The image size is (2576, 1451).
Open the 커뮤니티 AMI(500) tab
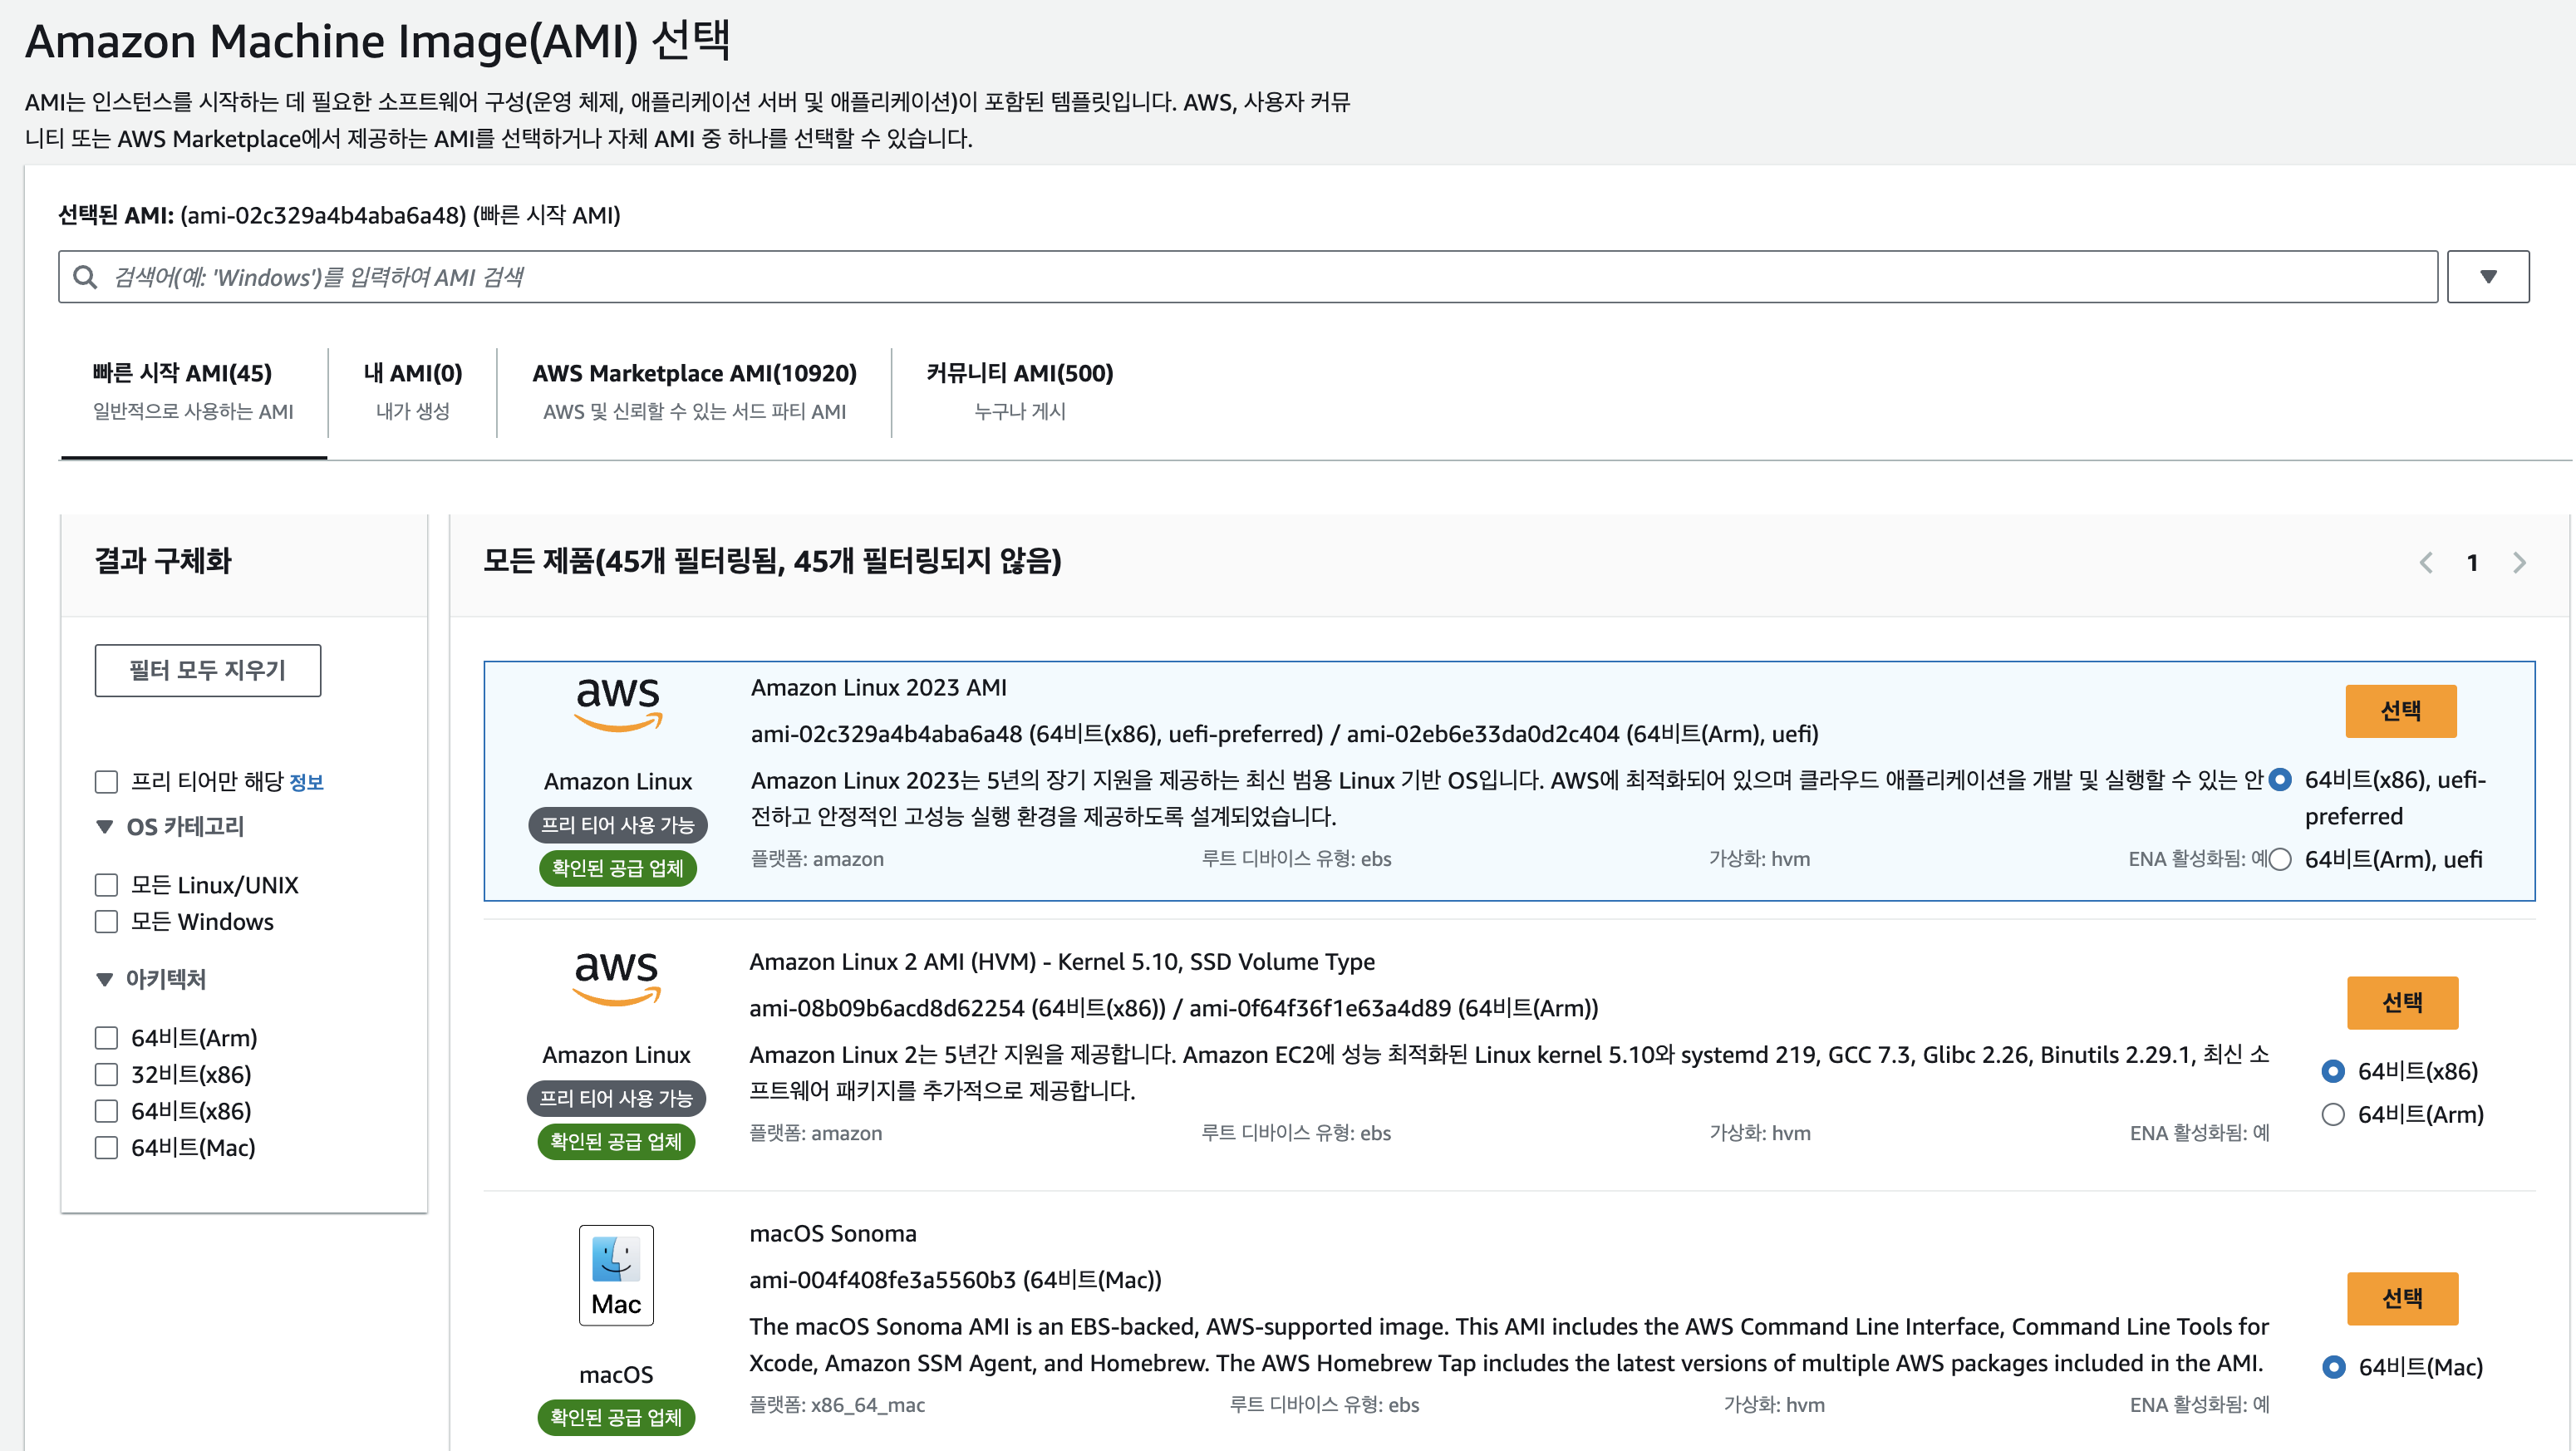click(x=1019, y=390)
